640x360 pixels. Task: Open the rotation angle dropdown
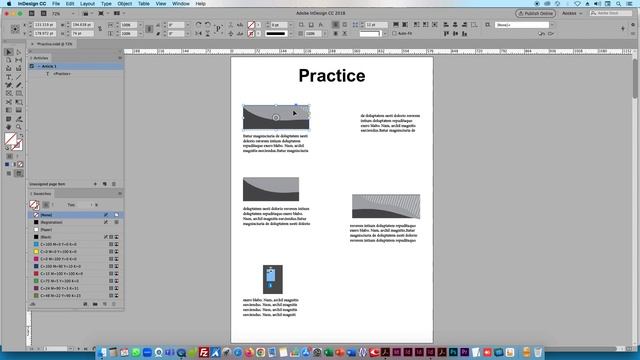tap(187, 25)
